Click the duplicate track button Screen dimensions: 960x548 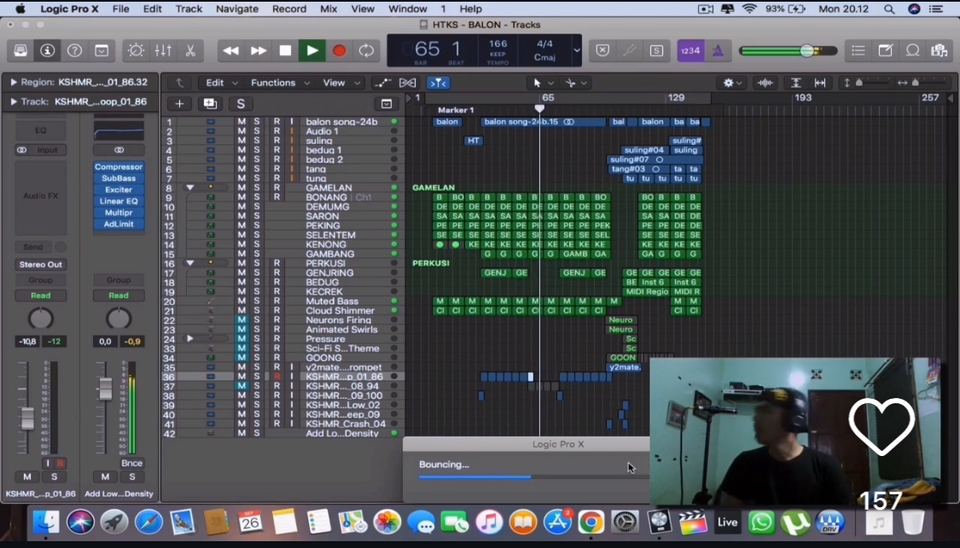(x=210, y=103)
